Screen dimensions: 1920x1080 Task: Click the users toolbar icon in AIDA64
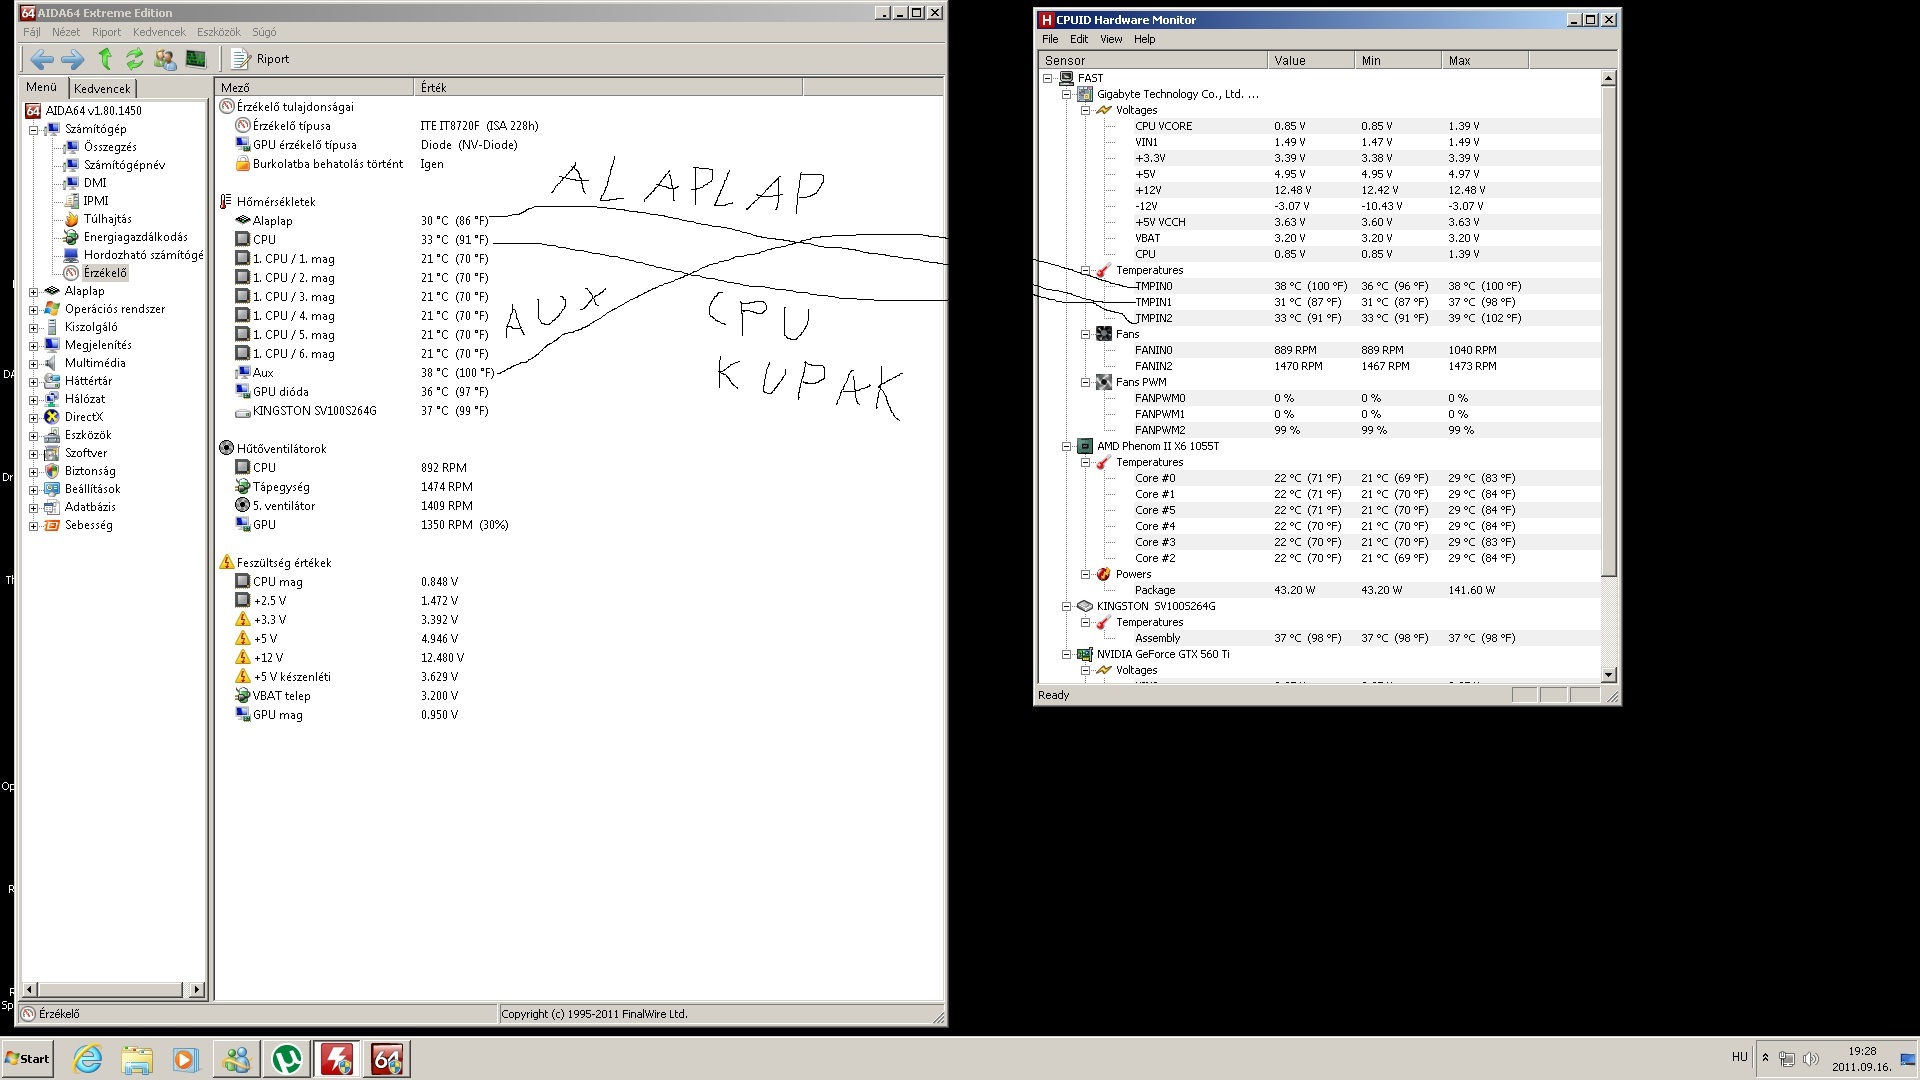[x=165, y=59]
